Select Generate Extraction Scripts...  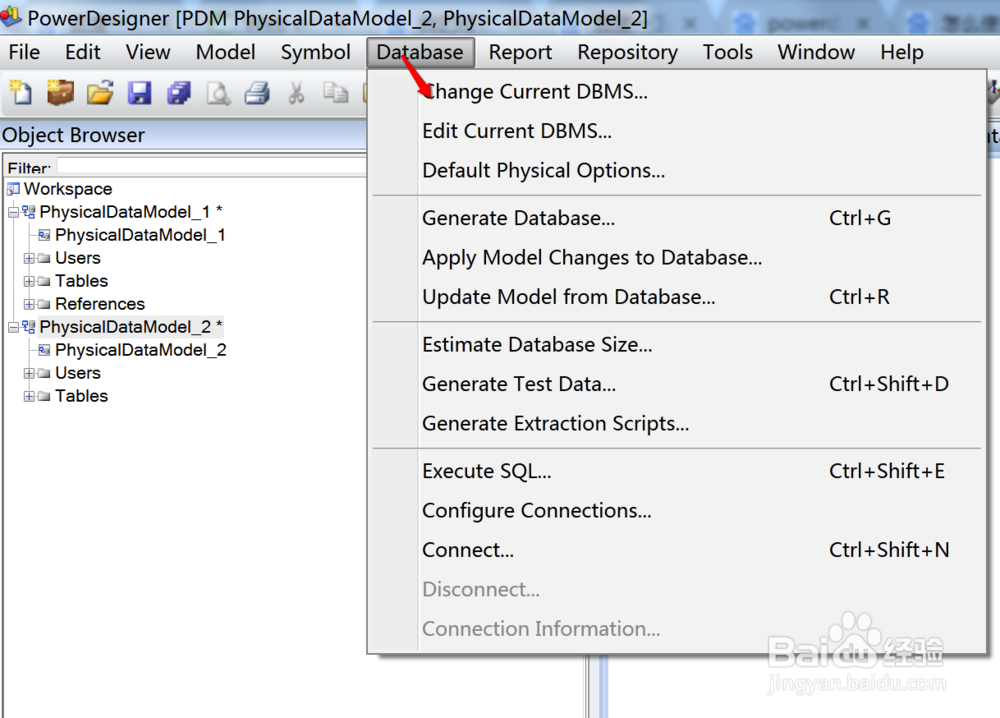pos(677,424)
